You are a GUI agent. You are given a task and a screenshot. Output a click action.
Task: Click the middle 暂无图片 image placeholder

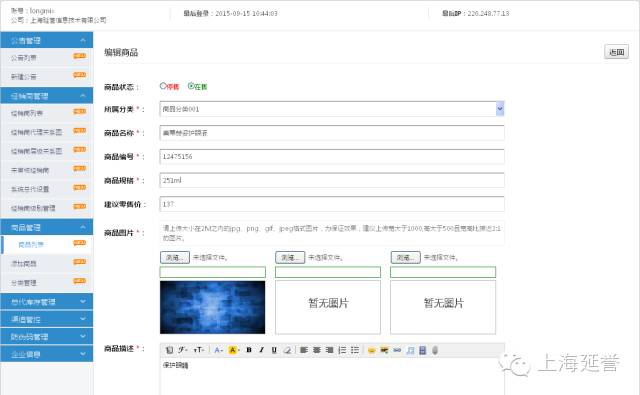[328, 307]
